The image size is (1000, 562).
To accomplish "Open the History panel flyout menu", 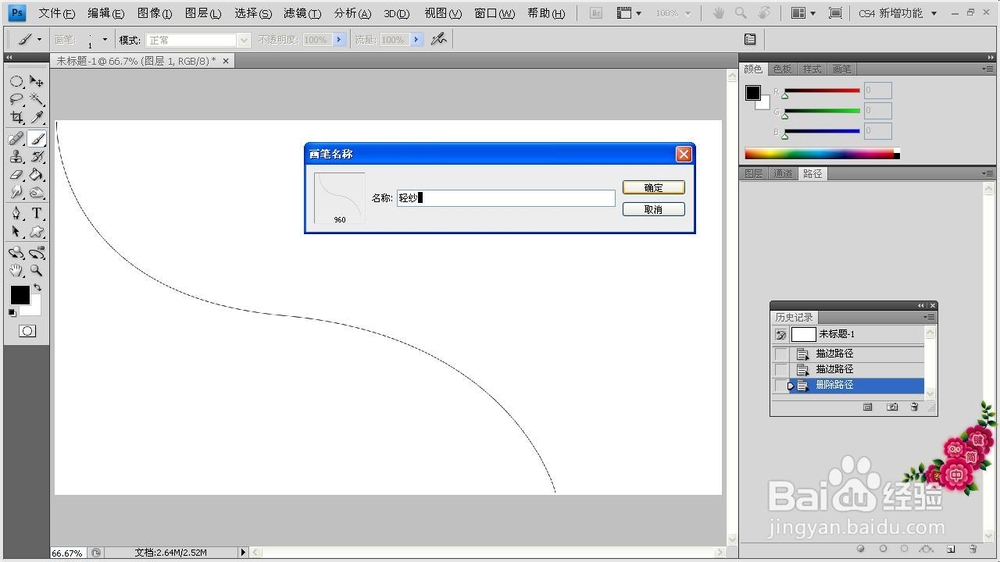I will click(929, 317).
